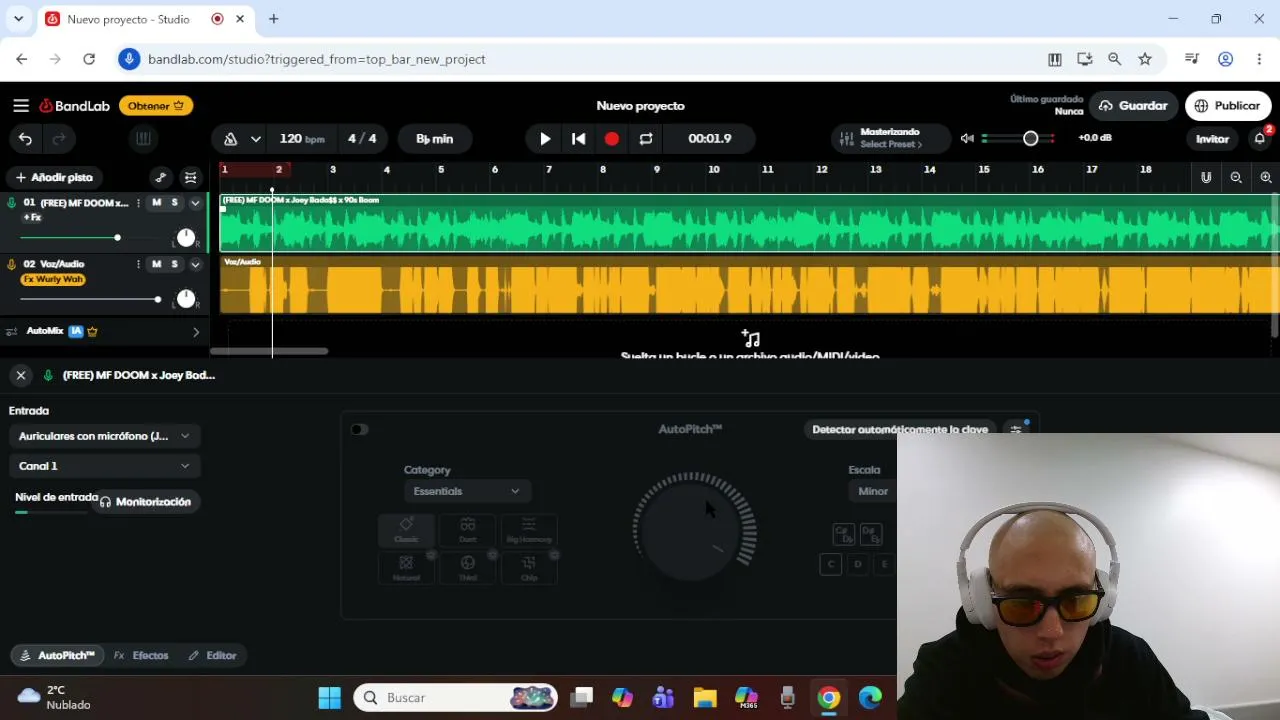Add a new track with Añadir pista

pyautogui.click(x=54, y=177)
